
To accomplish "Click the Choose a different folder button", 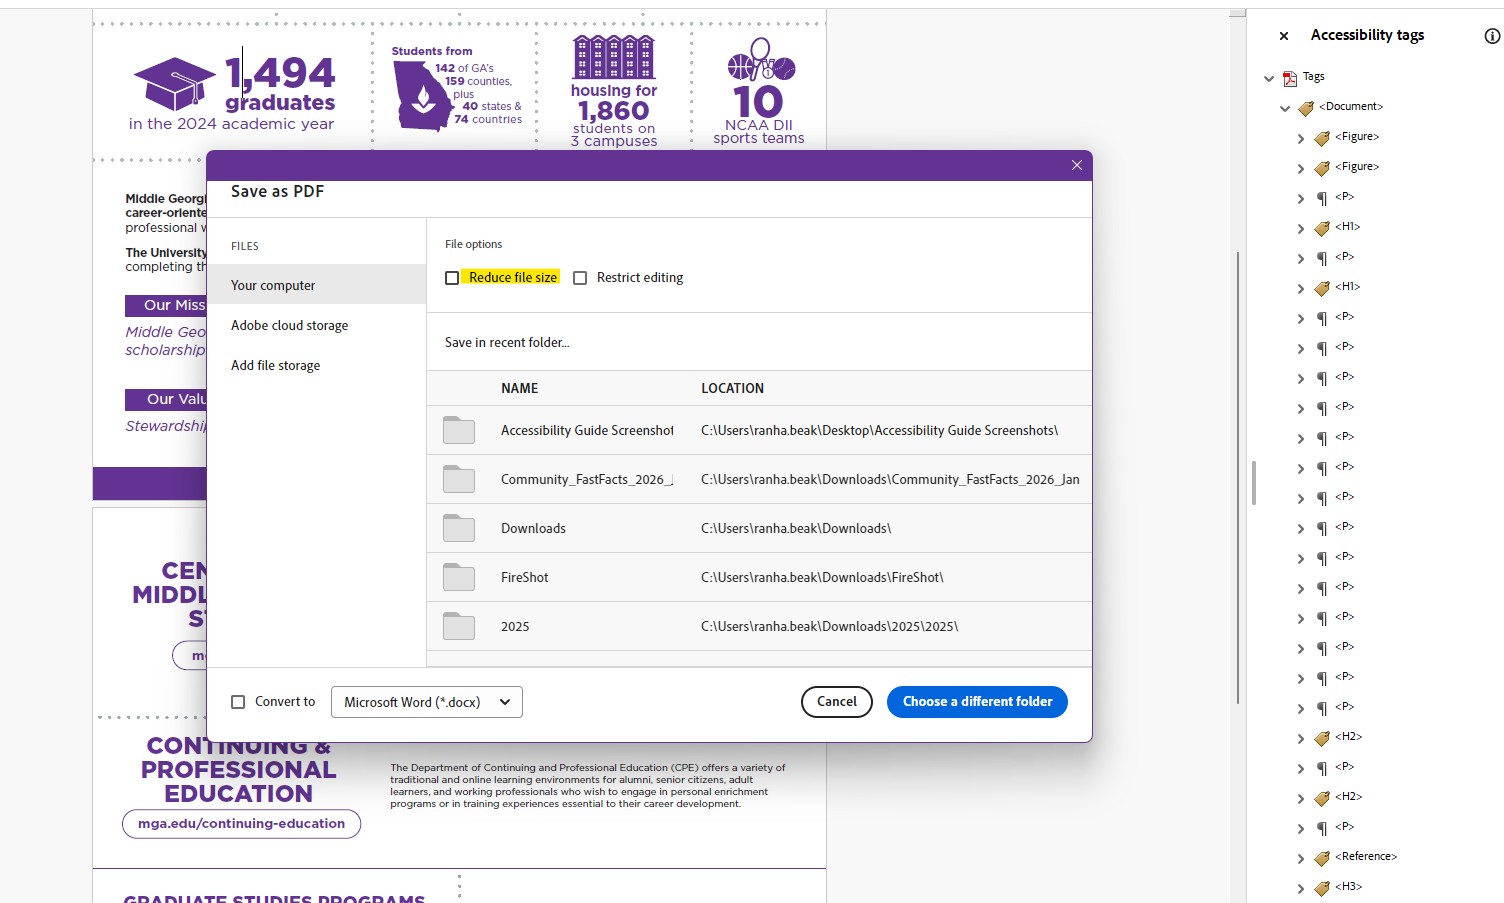I will coord(977,701).
